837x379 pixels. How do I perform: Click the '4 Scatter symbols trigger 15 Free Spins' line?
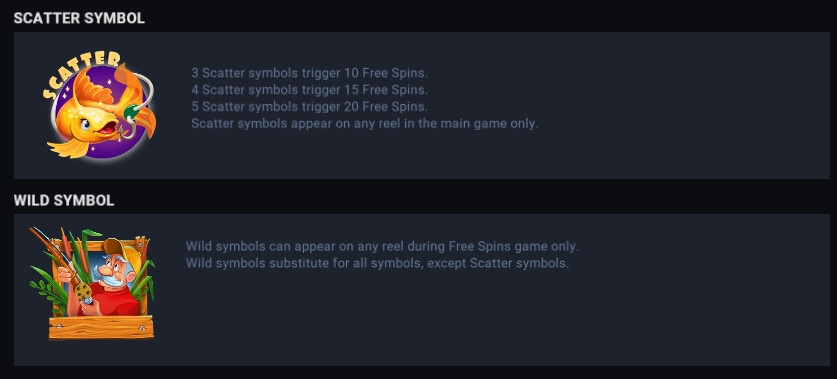click(x=310, y=90)
